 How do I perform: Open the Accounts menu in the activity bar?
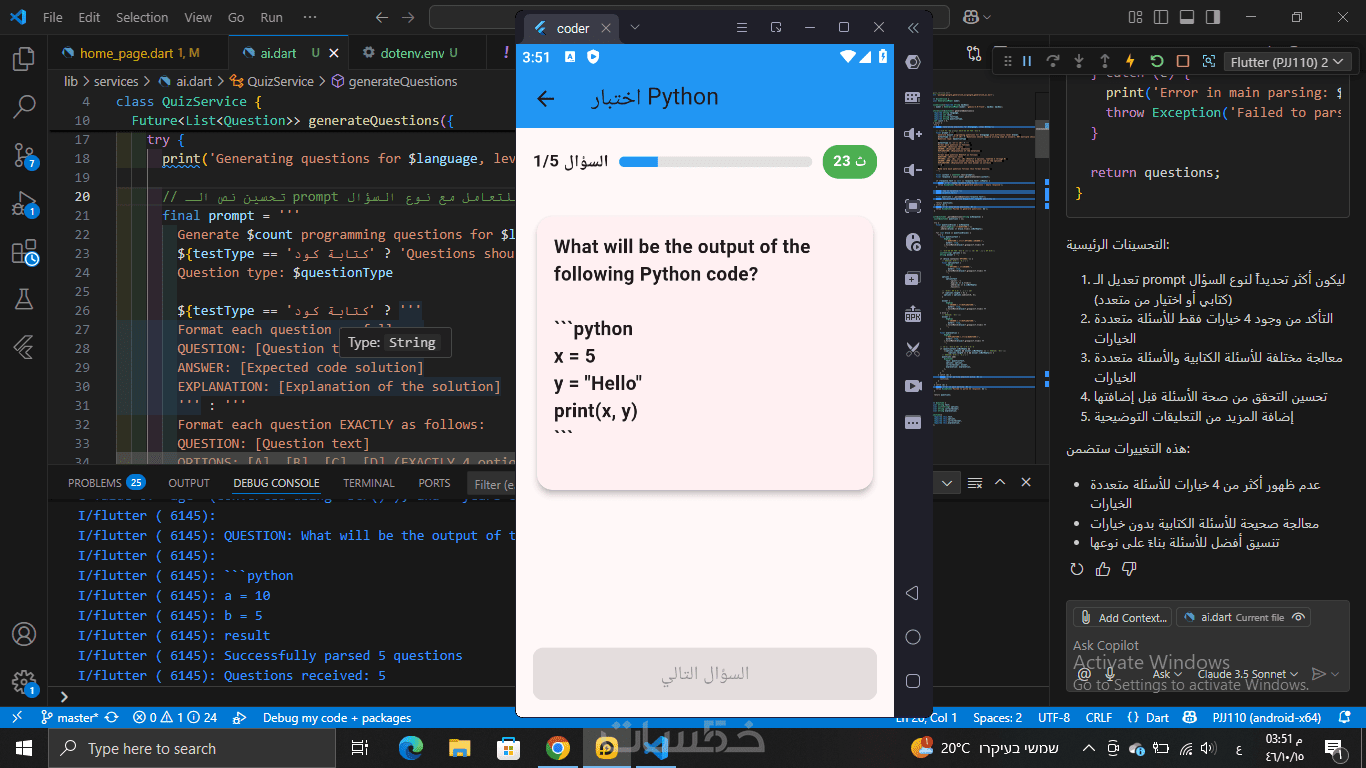pyautogui.click(x=24, y=635)
